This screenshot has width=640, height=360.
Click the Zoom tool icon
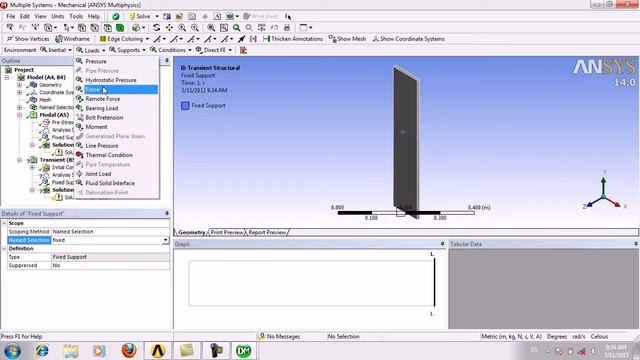(182, 27)
